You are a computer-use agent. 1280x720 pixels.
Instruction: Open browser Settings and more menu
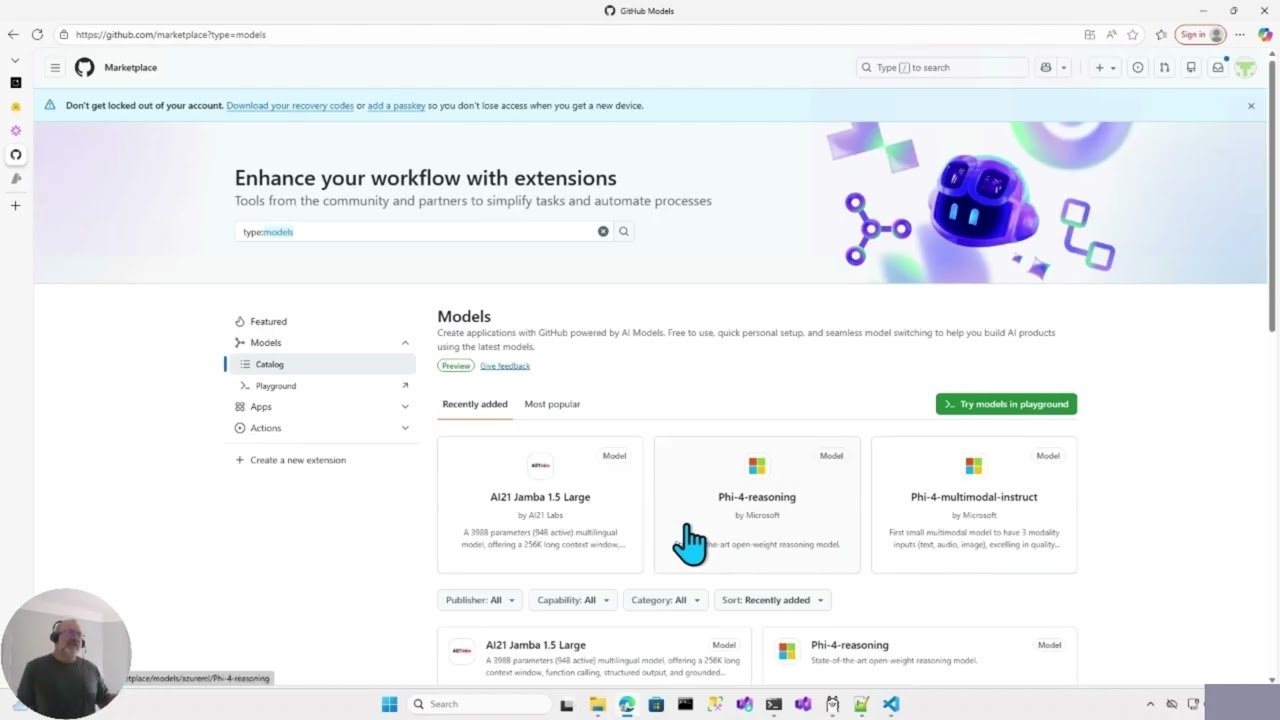click(x=1239, y=34)
